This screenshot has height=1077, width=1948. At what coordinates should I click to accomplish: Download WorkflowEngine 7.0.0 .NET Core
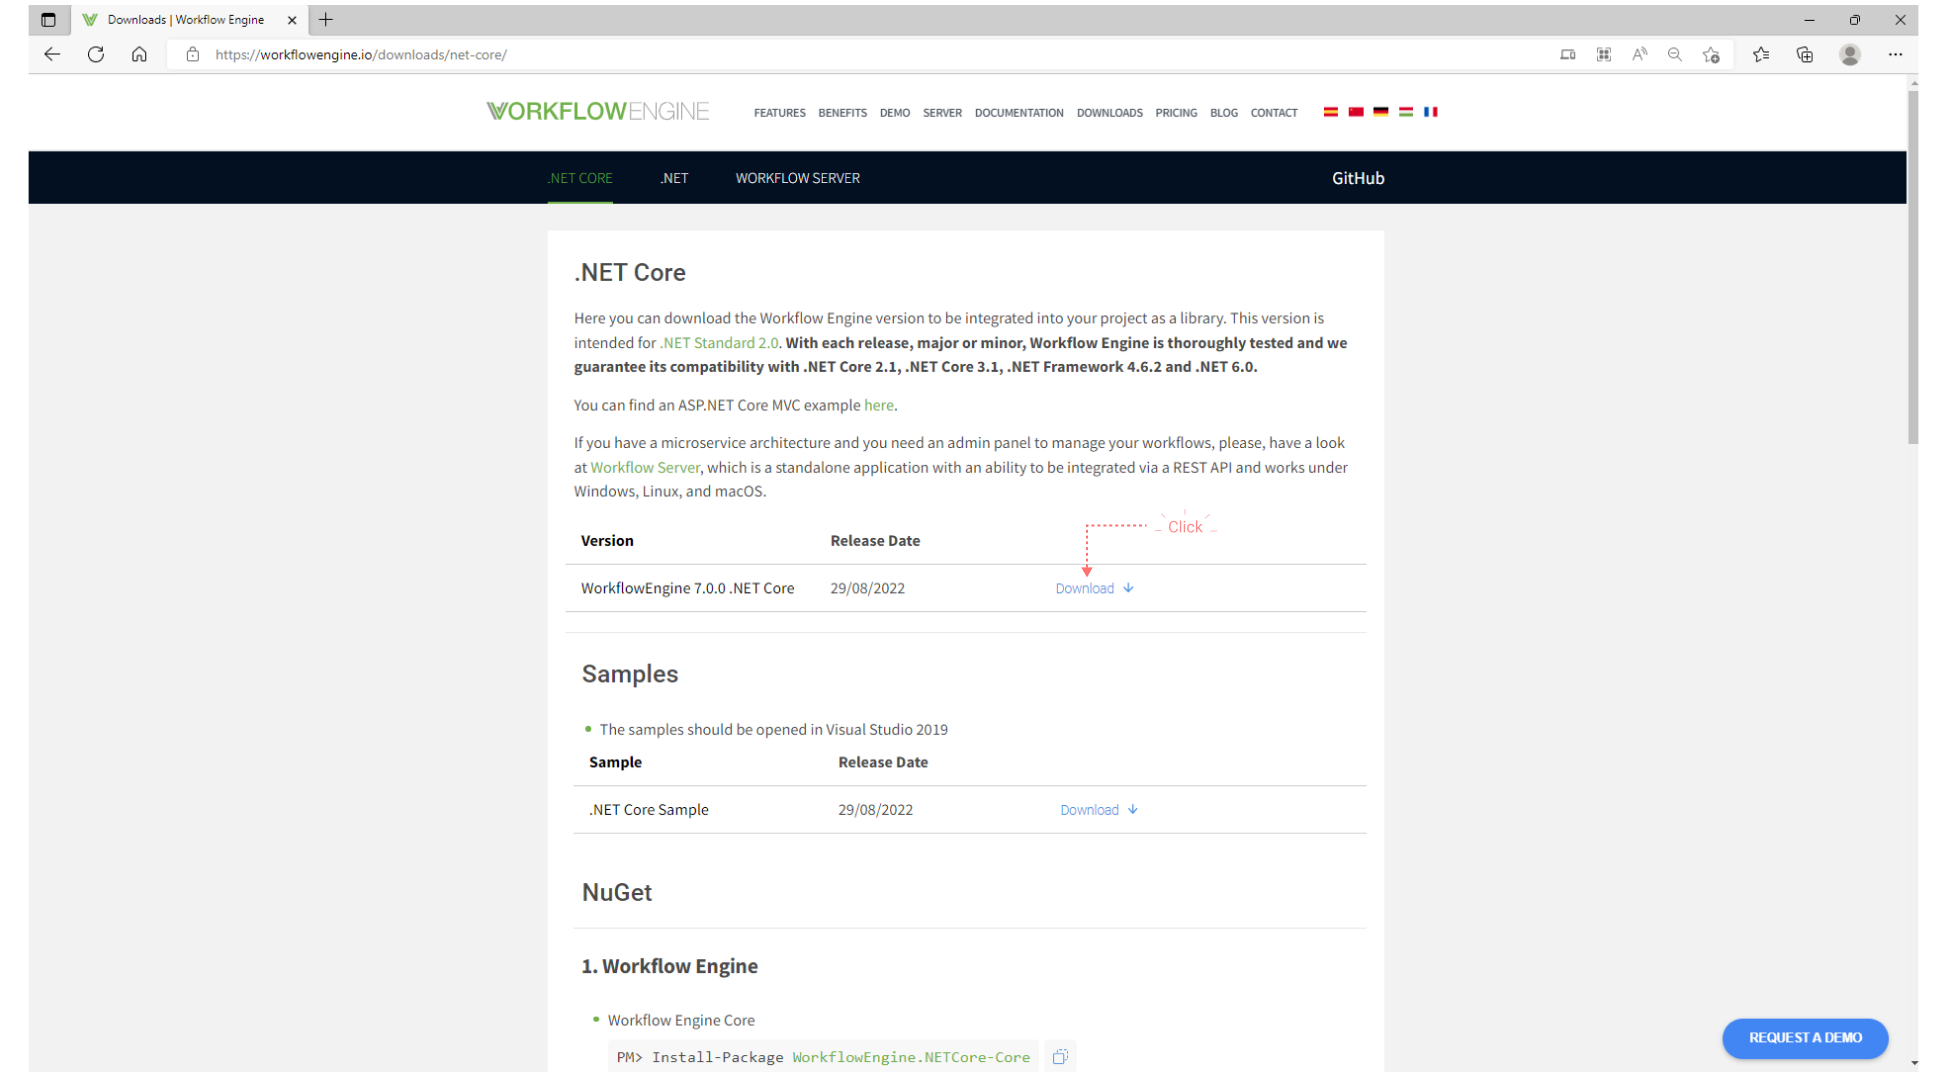pos(1094,589)
